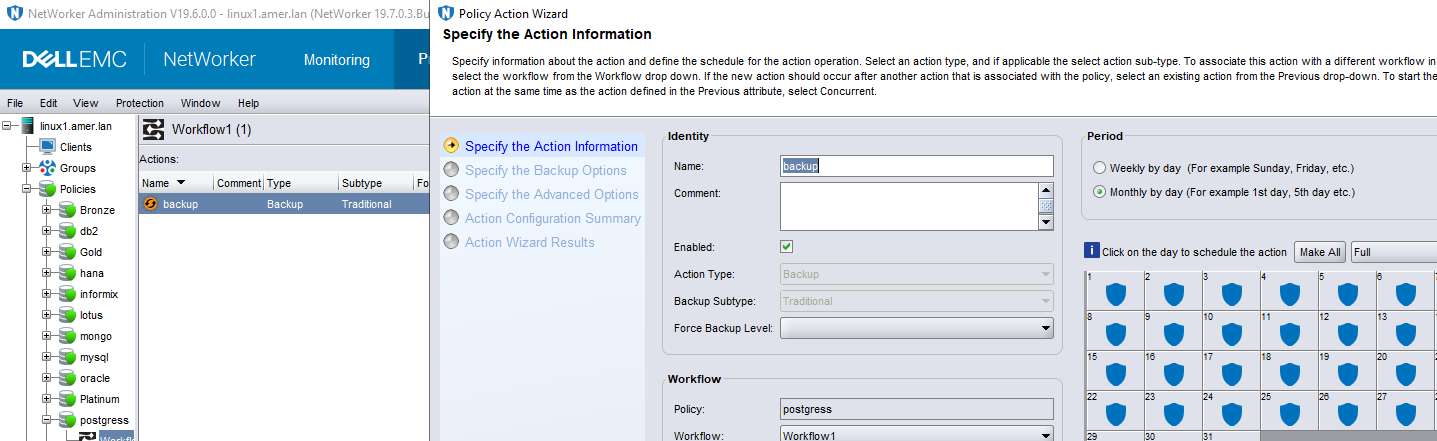The width and height of the screenshot is (1437, 441).
Task: Click the Name input field
Action: tap(916, 166)
